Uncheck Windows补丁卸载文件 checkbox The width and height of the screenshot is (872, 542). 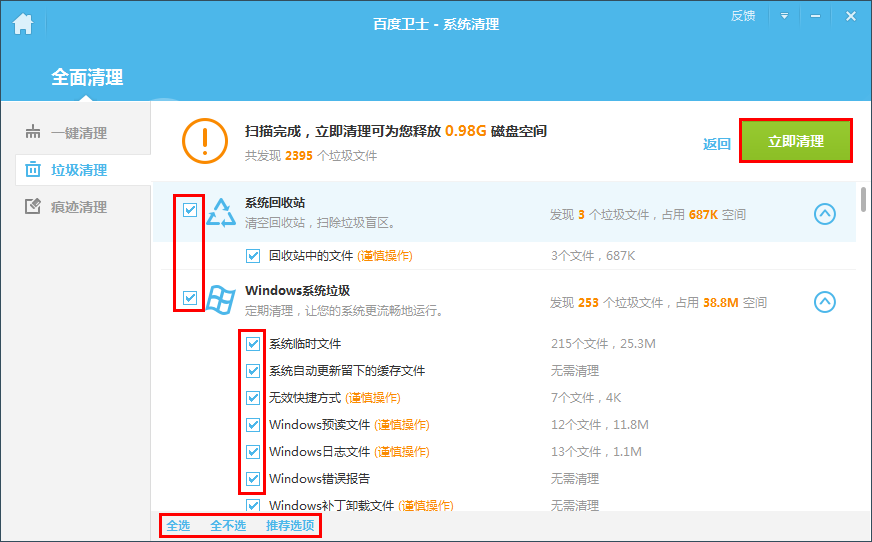[253, 505]
